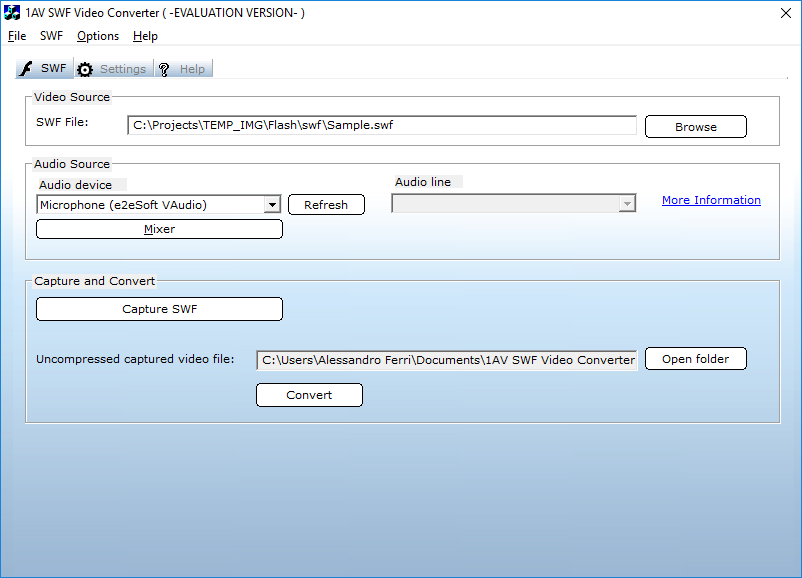Open the File menu
The image size is (802, 578).
tap(17, 36)
